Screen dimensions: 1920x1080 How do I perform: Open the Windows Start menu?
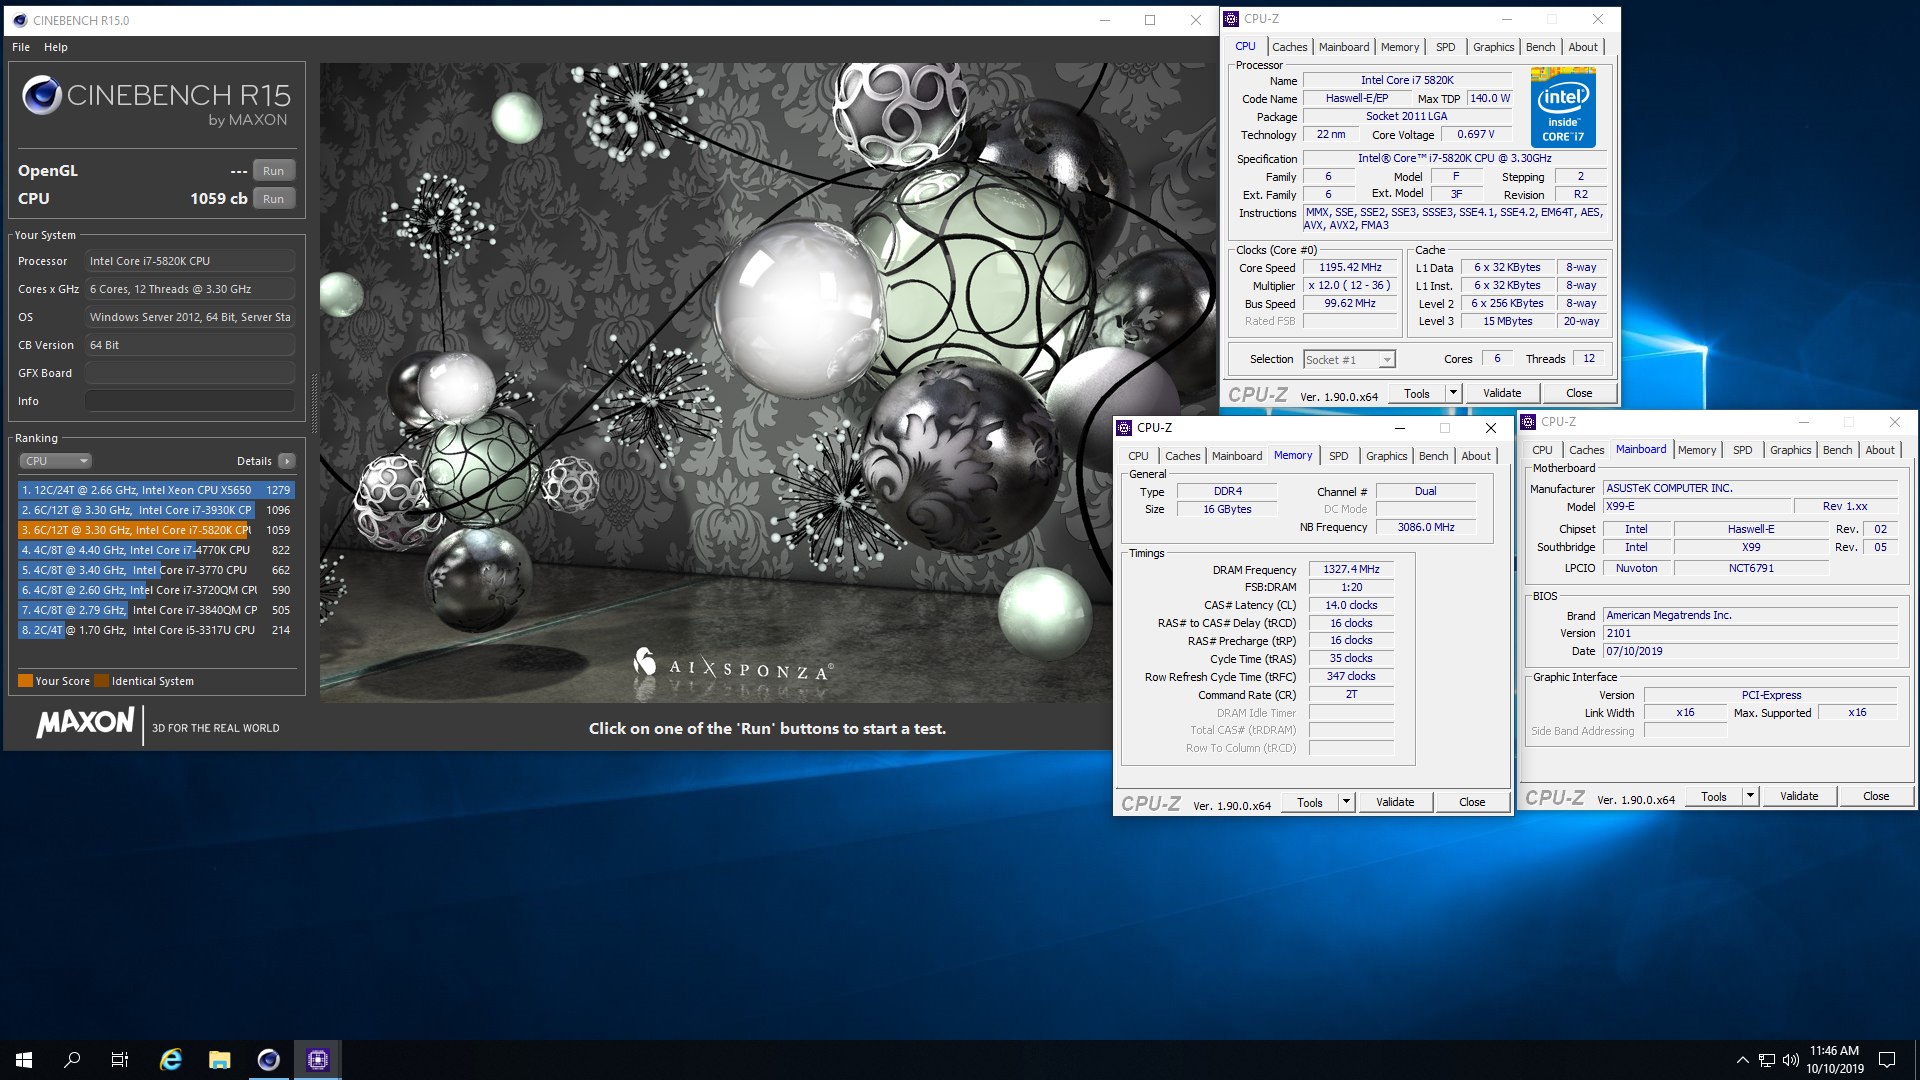point(24,1060)
